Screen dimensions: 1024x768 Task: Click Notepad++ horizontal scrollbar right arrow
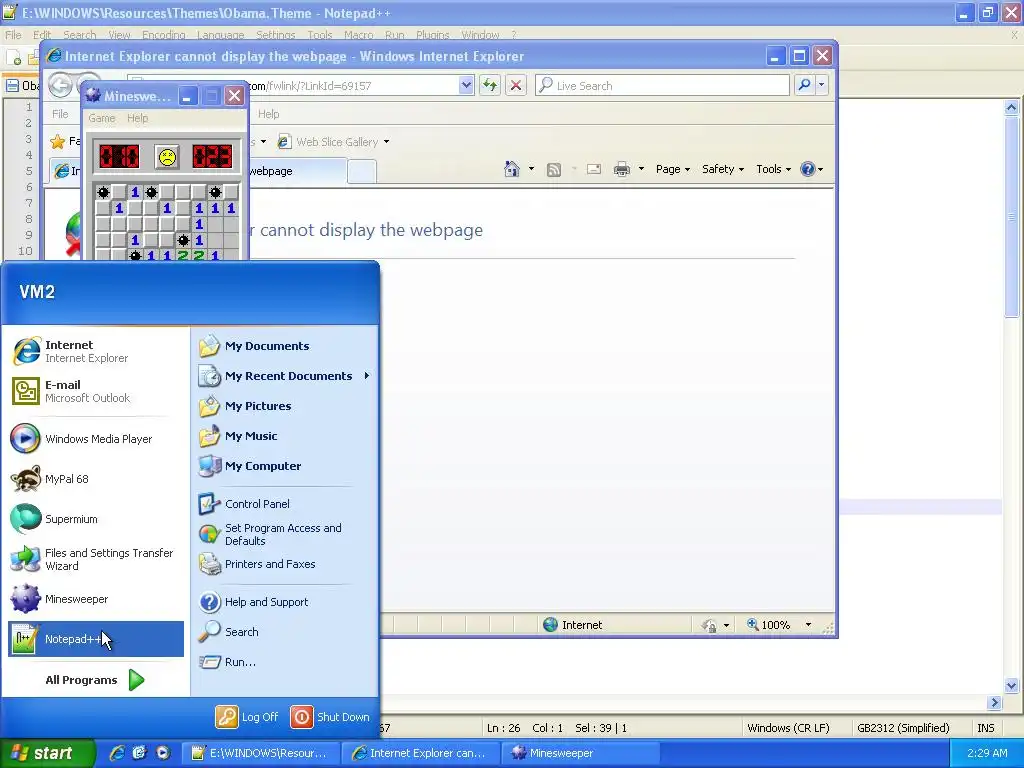pyautogui.click(x=995, y=703)
